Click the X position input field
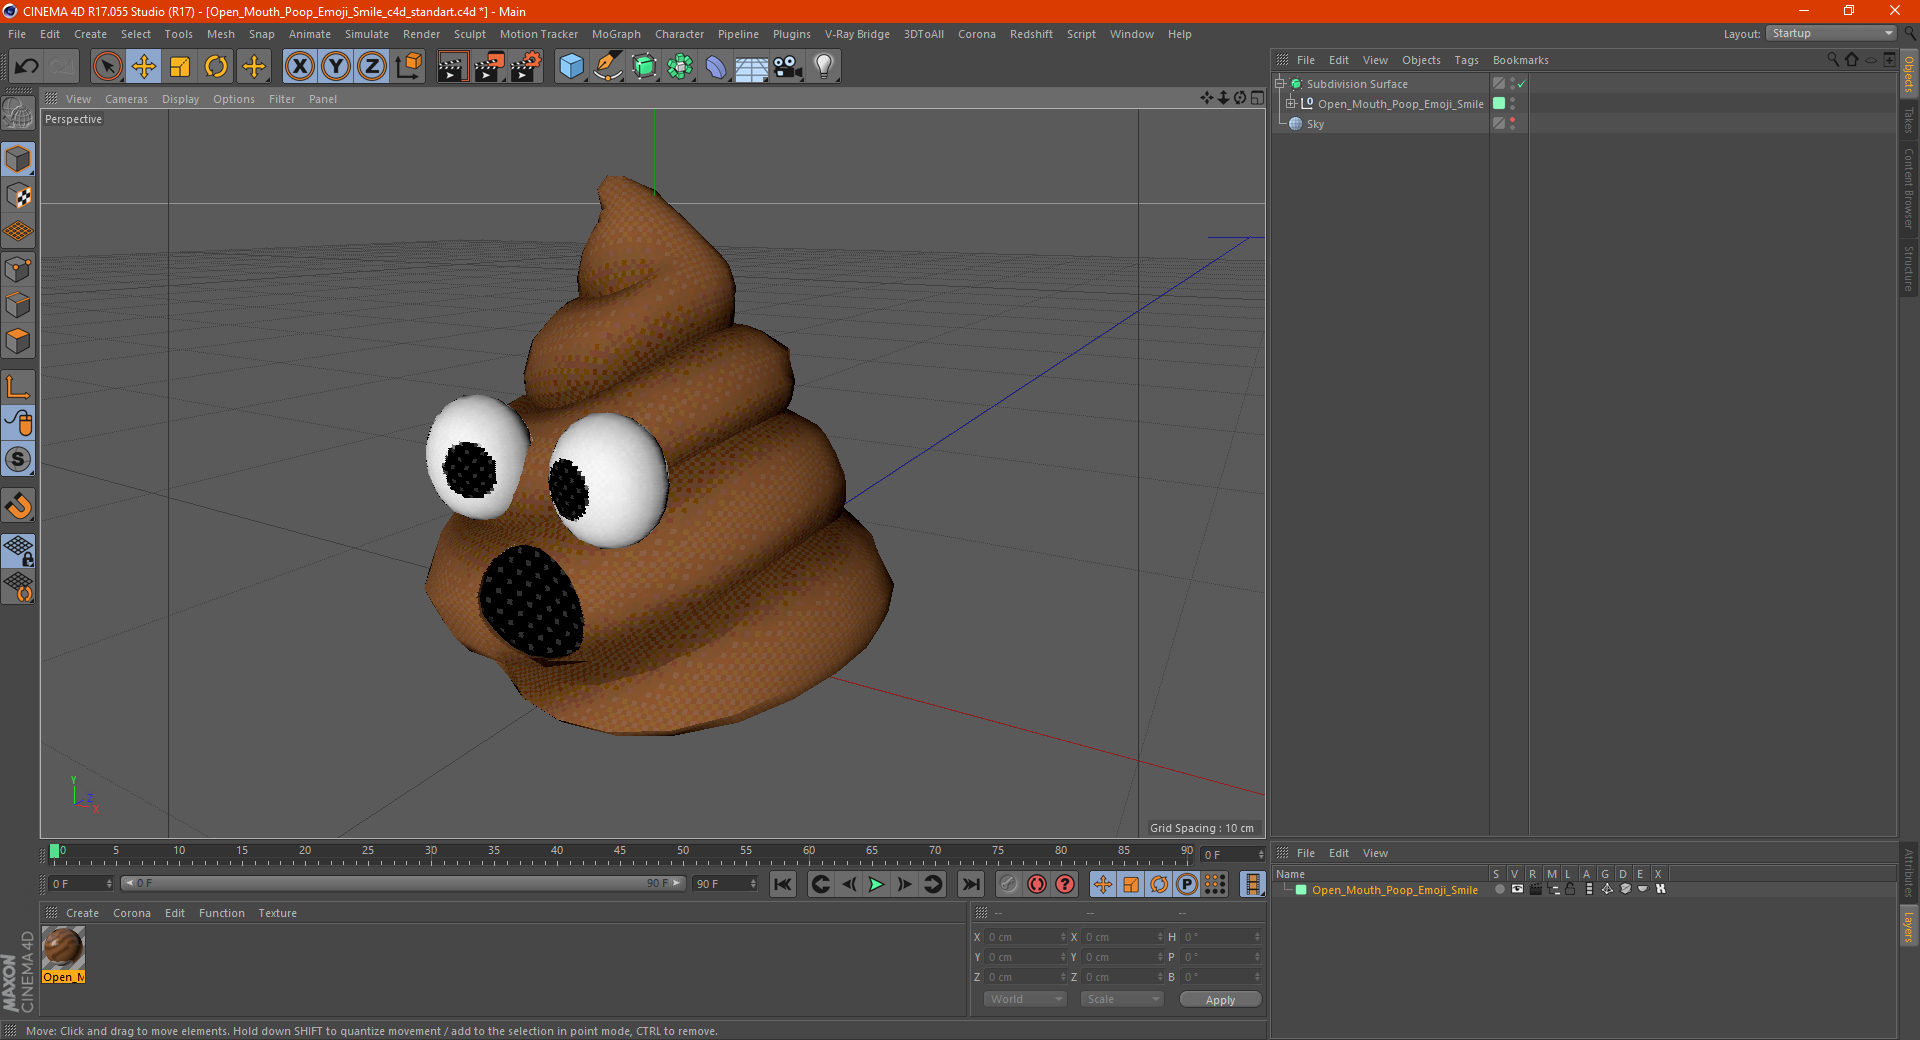 [1027, 937]
